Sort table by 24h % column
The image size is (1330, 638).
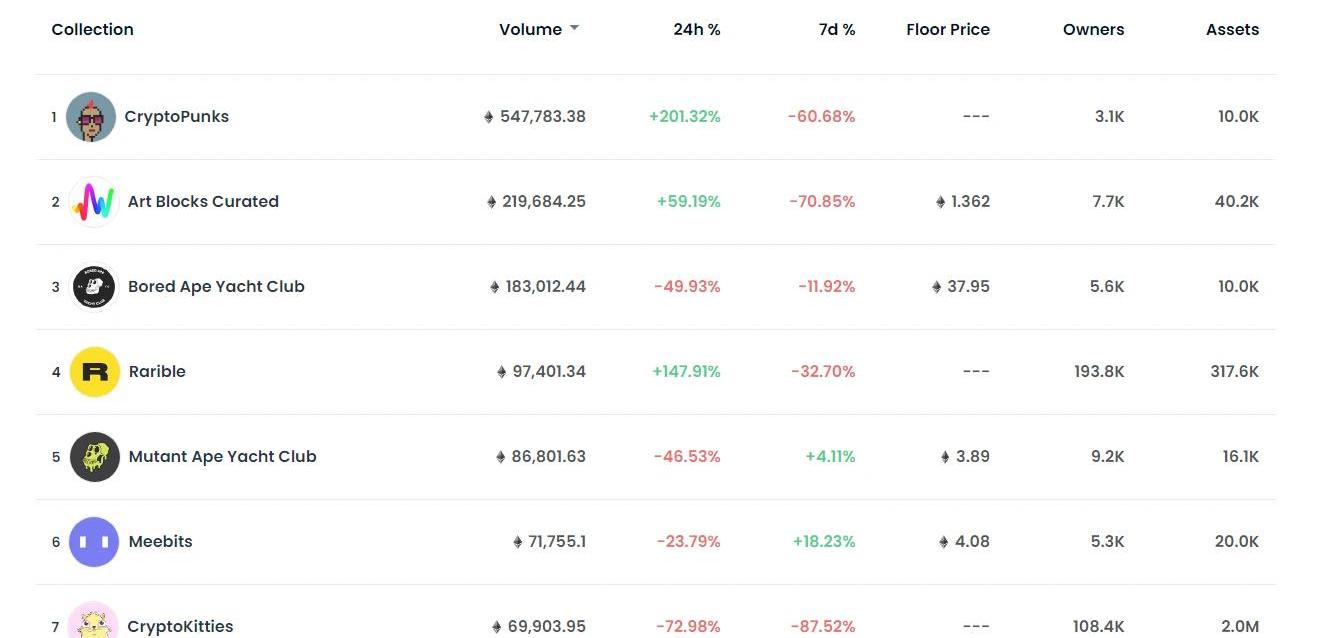pos(696,30)
